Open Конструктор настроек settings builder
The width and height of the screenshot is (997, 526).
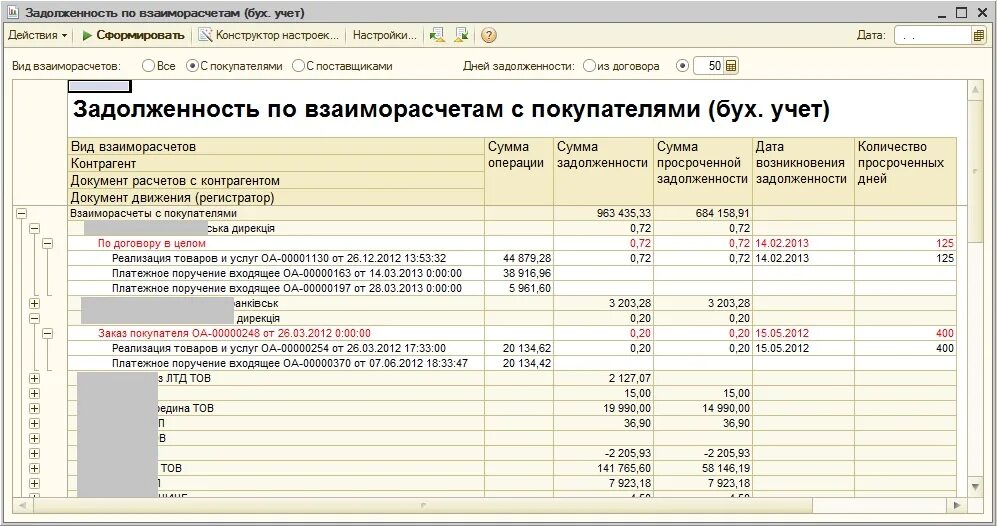(269, 36)
